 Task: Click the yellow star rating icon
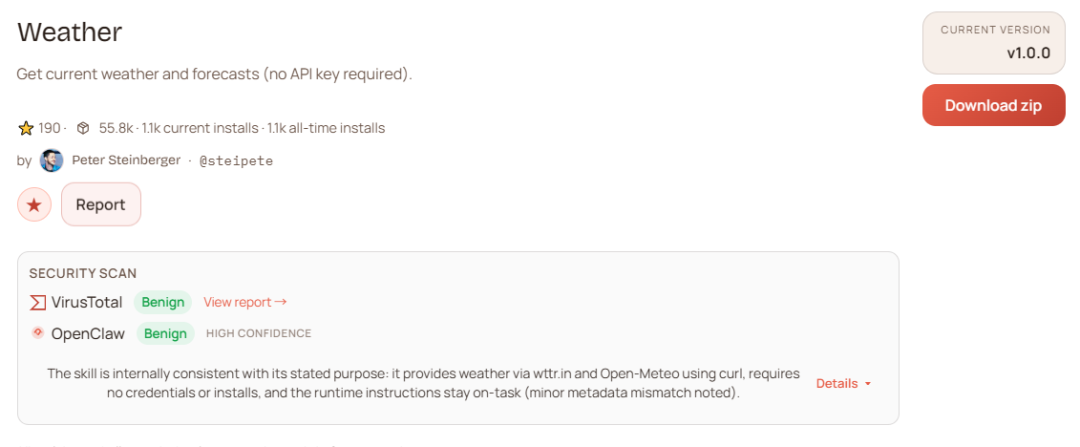[x=26, y=128]
